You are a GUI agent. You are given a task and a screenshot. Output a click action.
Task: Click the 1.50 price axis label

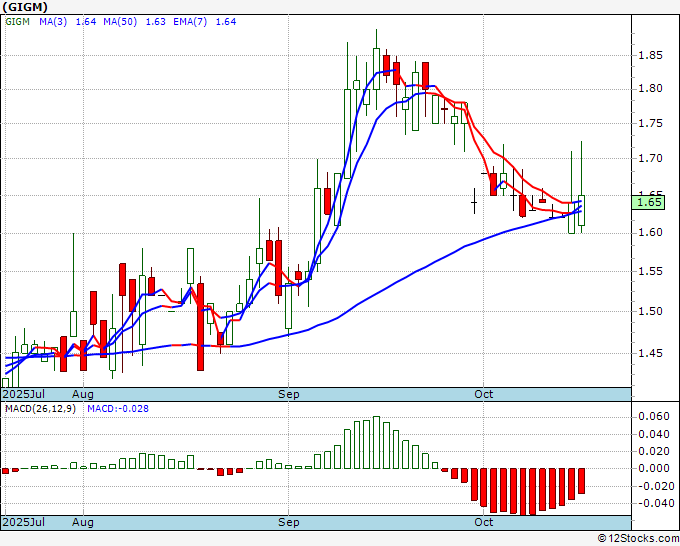(x=650, y=311)
